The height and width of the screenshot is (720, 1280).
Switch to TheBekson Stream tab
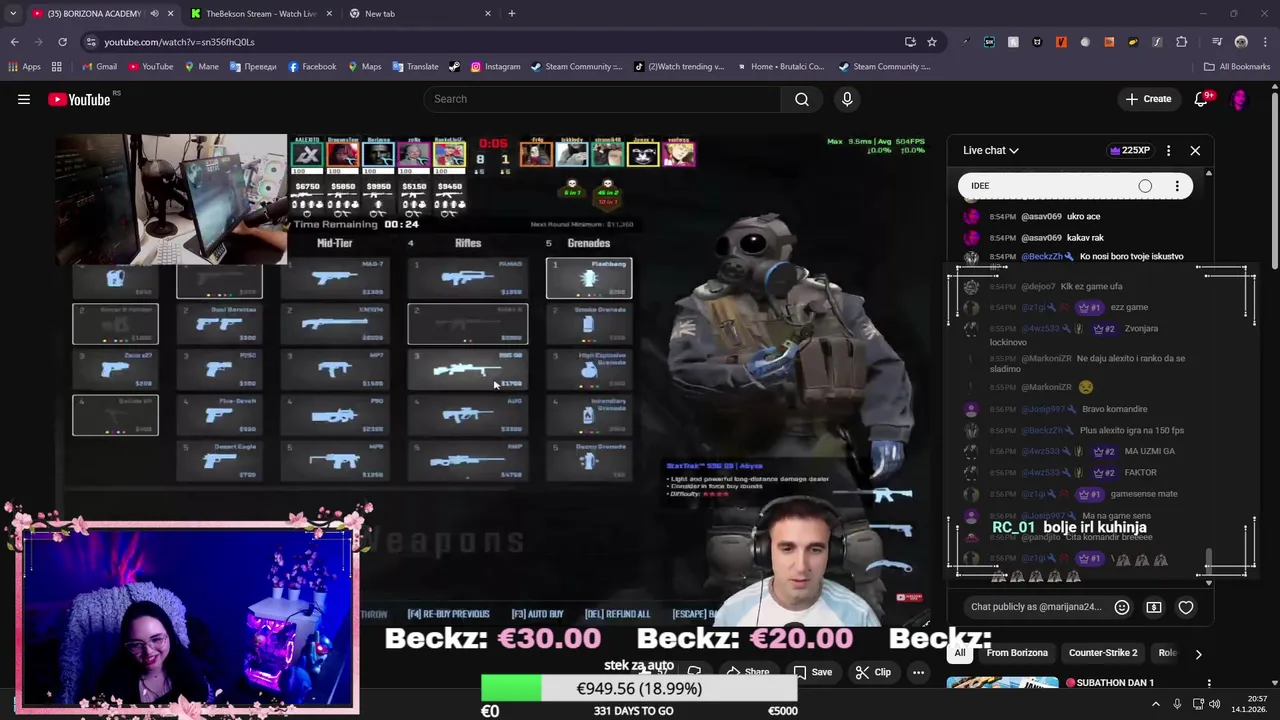click(x=260, y=14)
